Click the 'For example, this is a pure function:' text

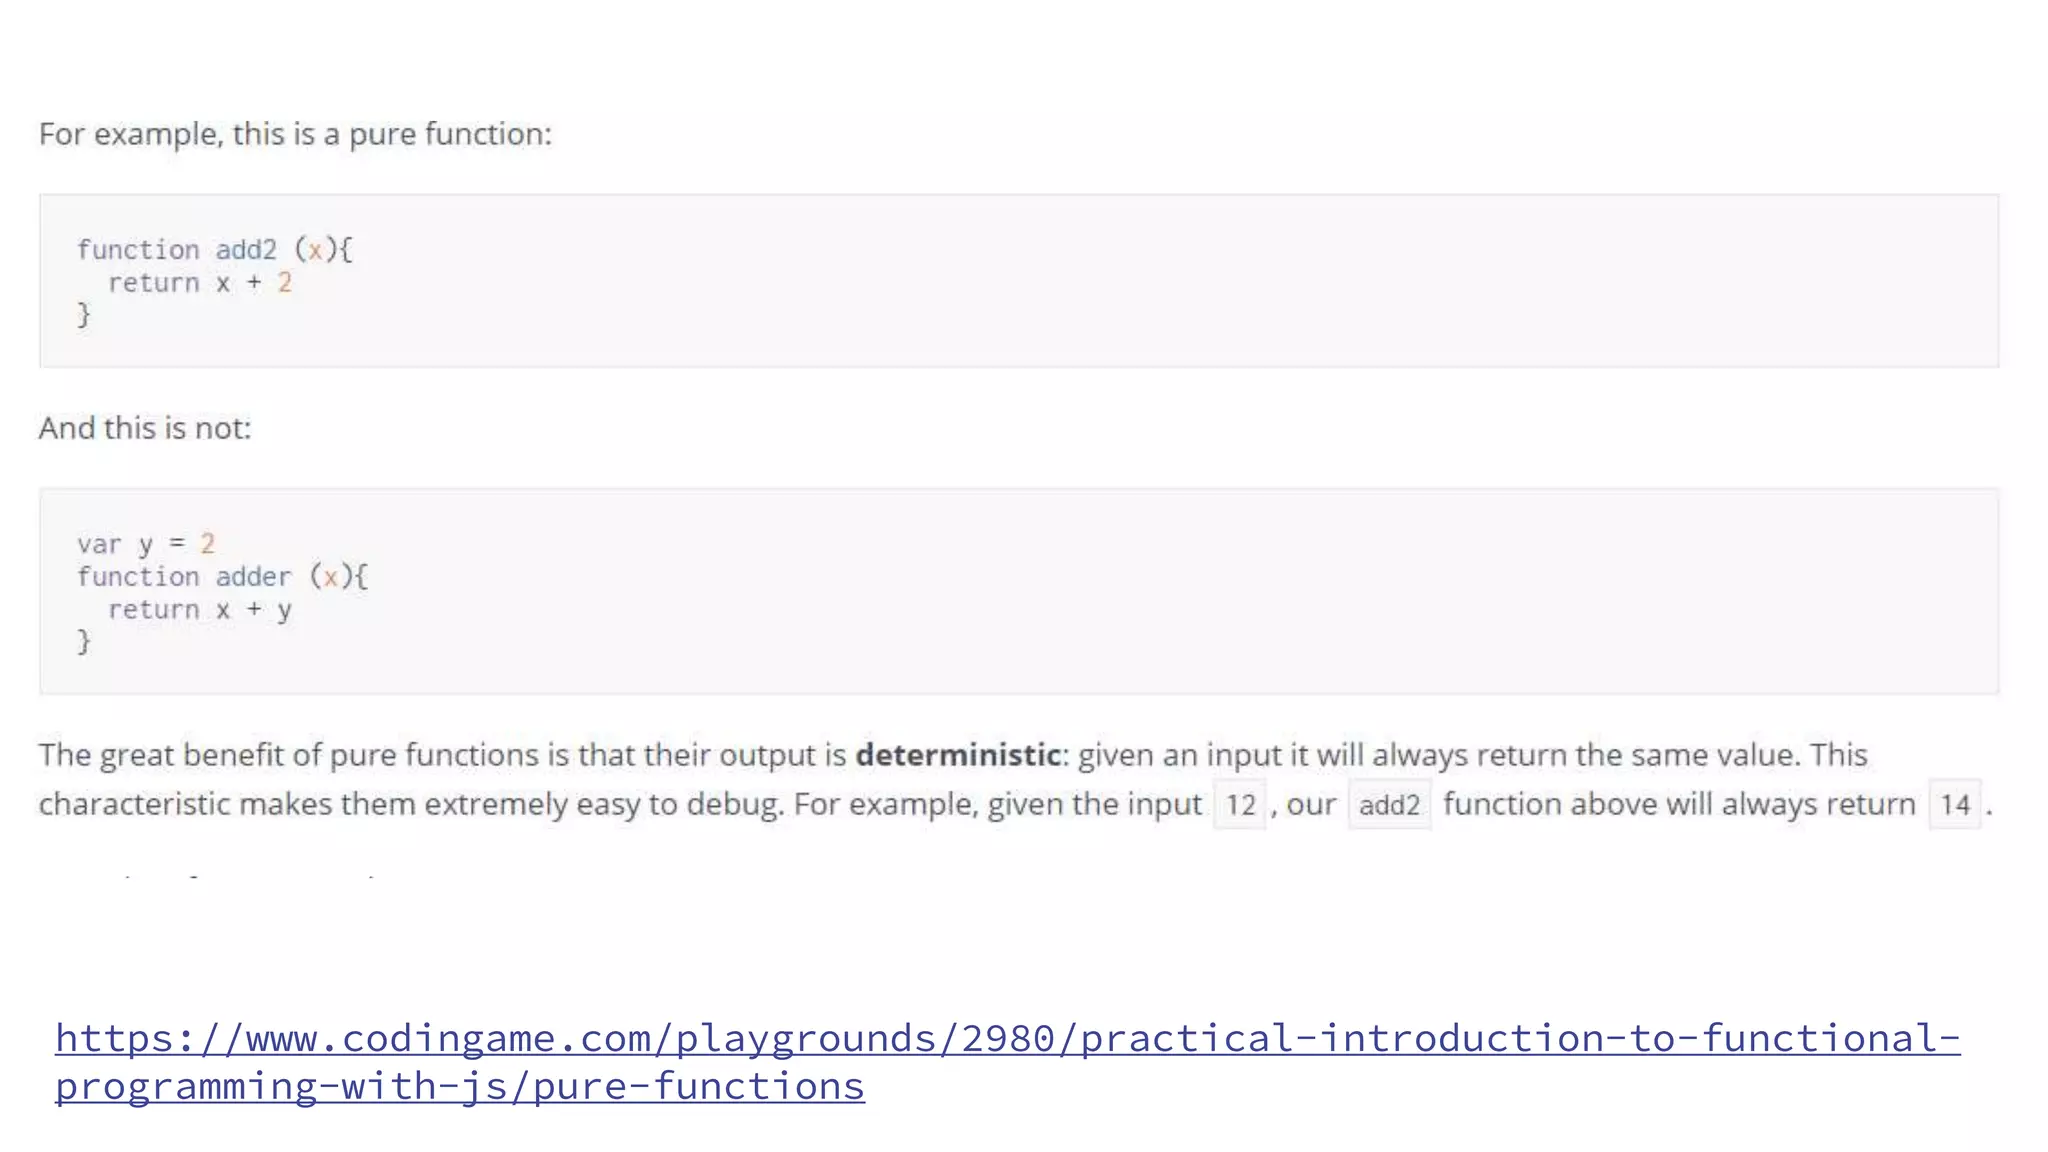(295, 134)
